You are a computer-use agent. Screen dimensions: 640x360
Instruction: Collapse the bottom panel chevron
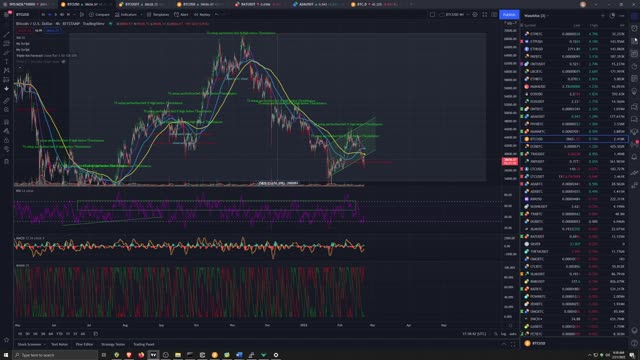504,344
